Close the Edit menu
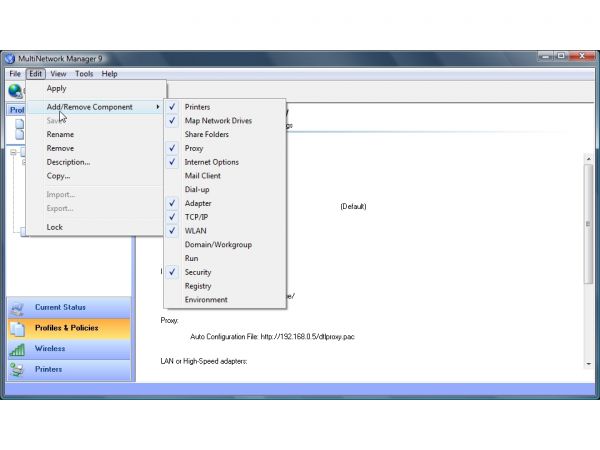Image resolution: width=600 pixels, height=450 pixels. [x=36, y=74]
